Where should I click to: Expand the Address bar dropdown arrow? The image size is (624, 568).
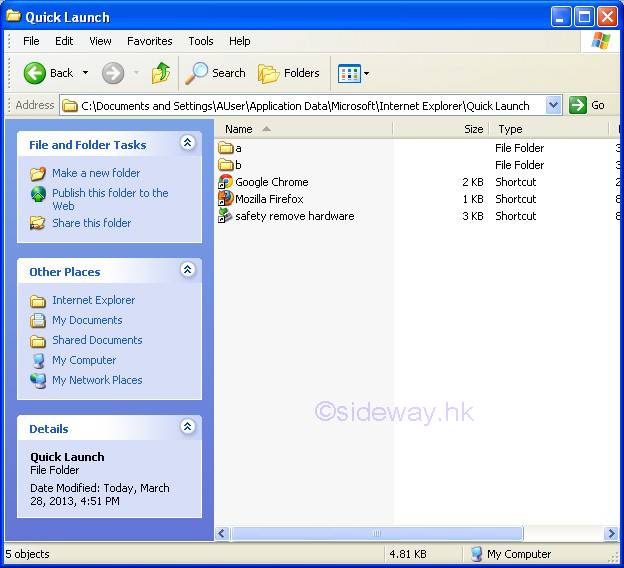point(554,105)
